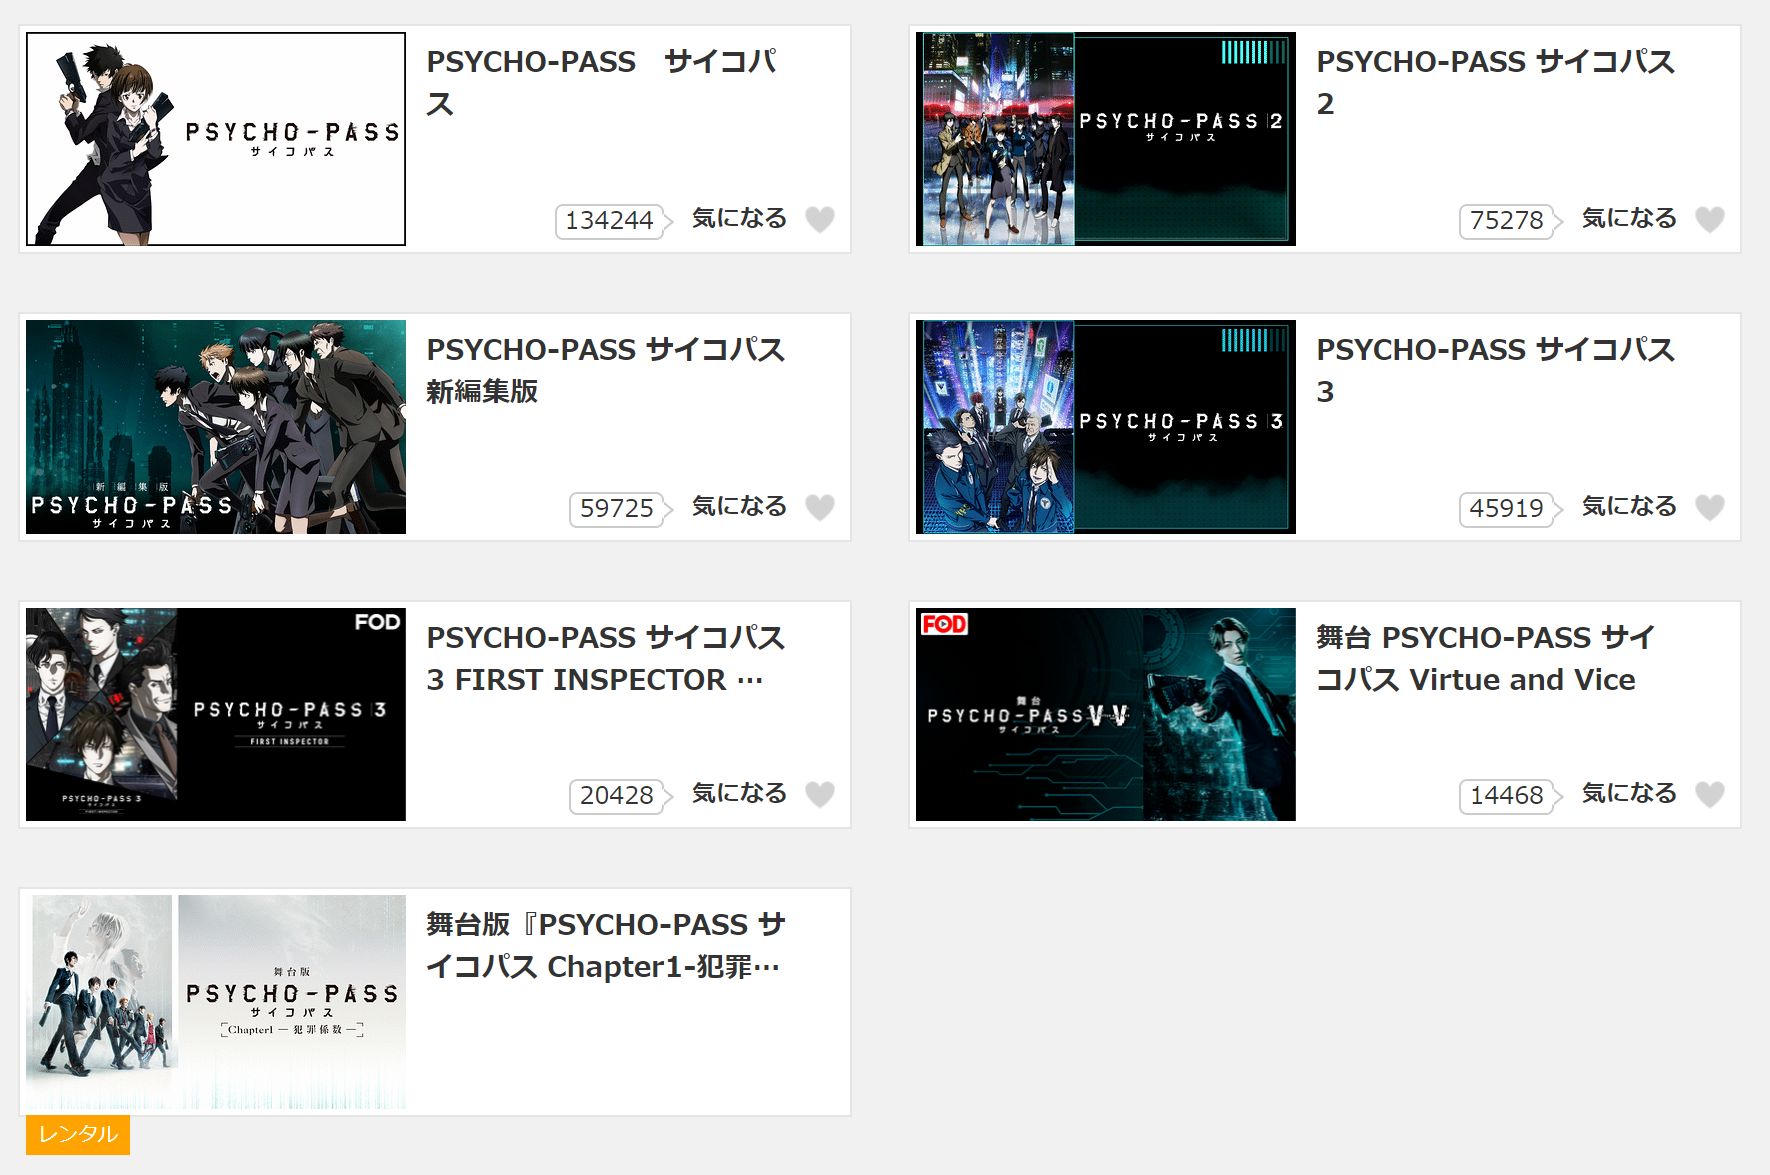Click the 59725 count bubble
This screenshot has height=1175, width=1770.
619,508
